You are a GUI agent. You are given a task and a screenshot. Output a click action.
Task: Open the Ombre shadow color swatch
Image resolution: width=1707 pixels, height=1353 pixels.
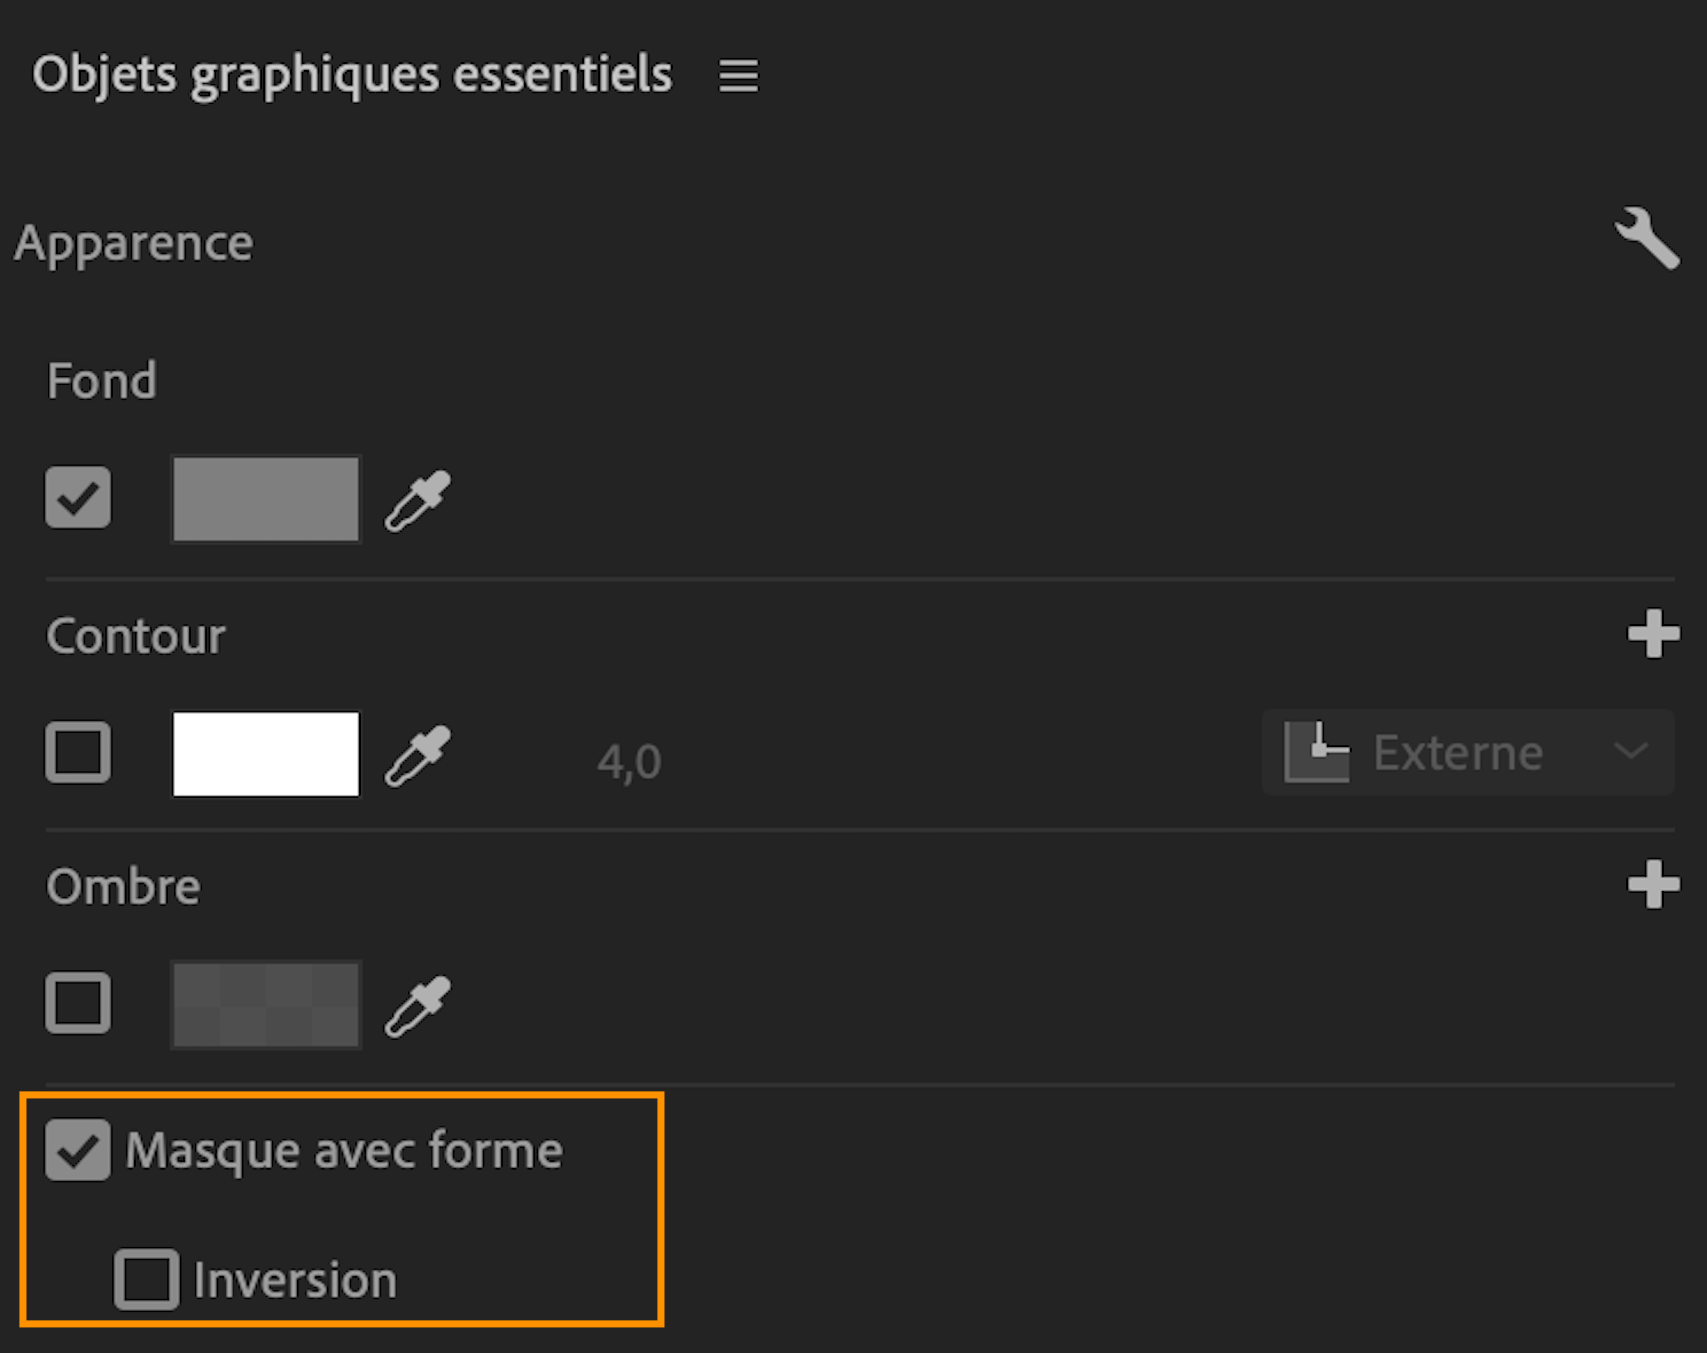266,1005
